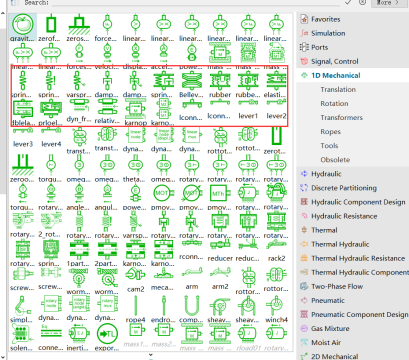Screen dimensions: 409x360
Task: Open the Translation subcategory
Action: (x=338, y=89)
